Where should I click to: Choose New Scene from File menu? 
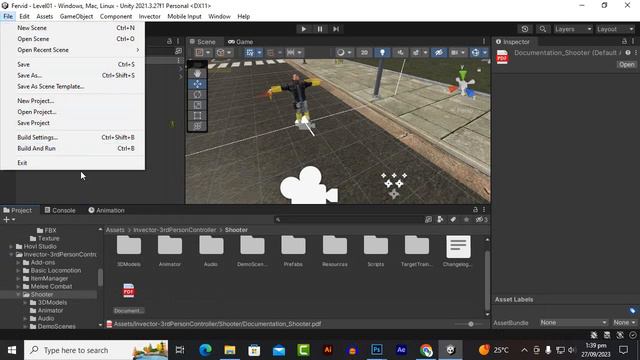point(72,28)
